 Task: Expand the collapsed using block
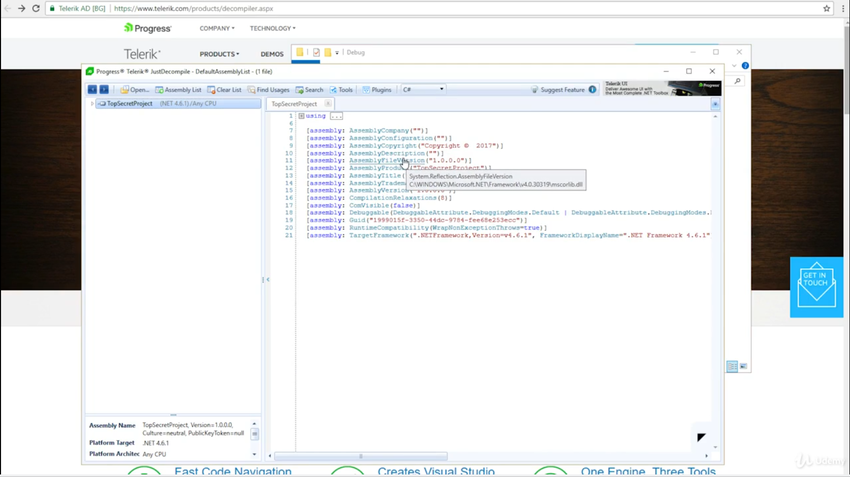coord(301,116)
